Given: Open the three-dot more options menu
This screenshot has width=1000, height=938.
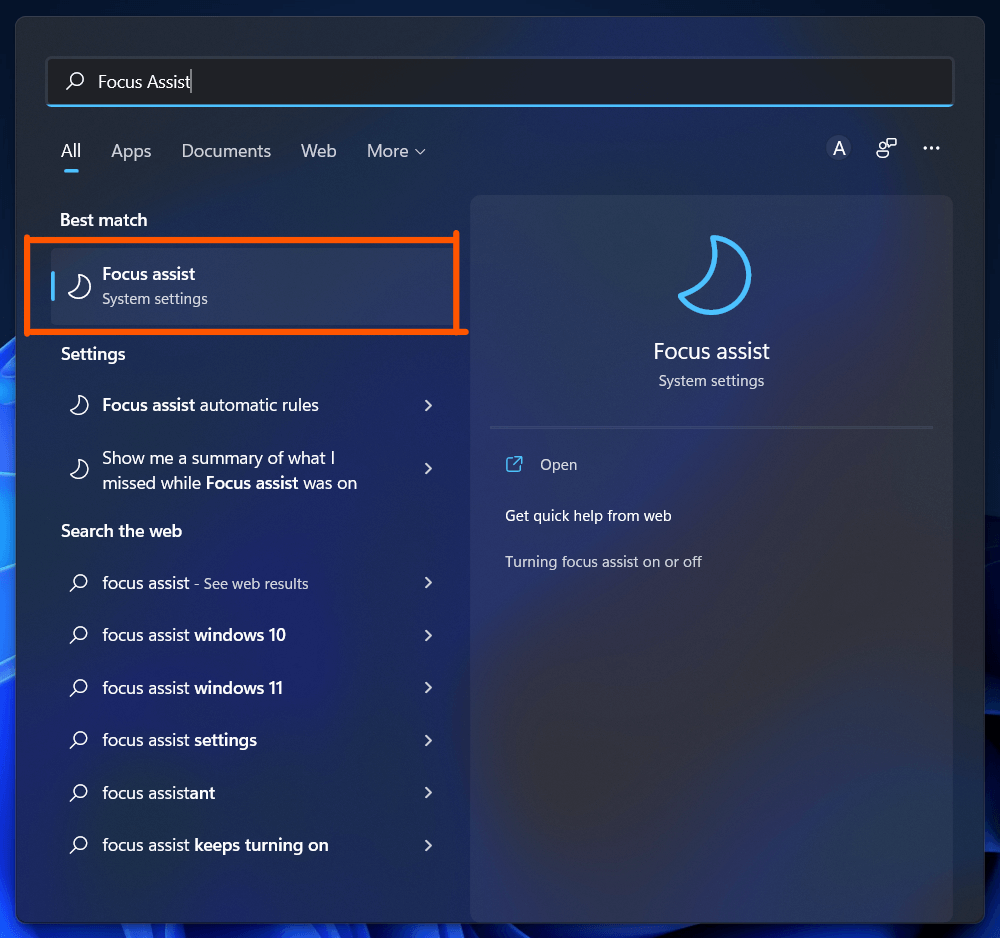Looking at the screenshot, I should [931, 149].
